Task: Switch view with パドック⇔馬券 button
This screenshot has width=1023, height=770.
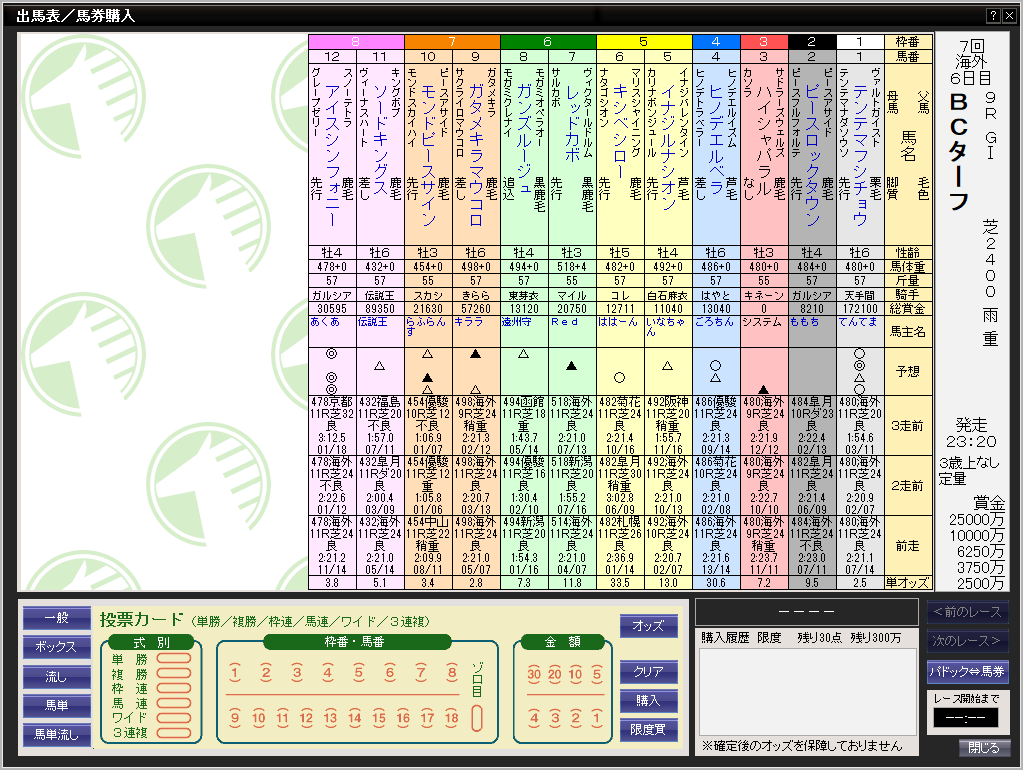Action: pos(968,671)
